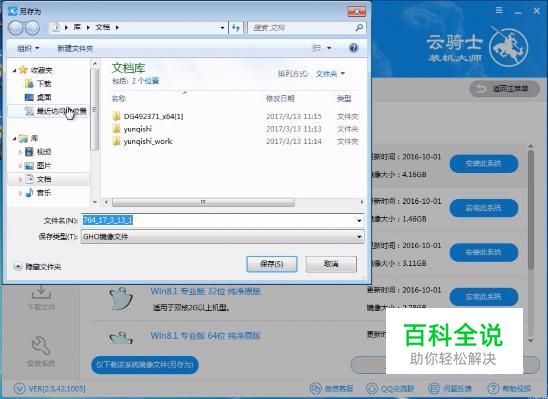Screen dimensions: 548x399
Task: Click the refresh button beside the address bar
Action: tap(236, 28)
